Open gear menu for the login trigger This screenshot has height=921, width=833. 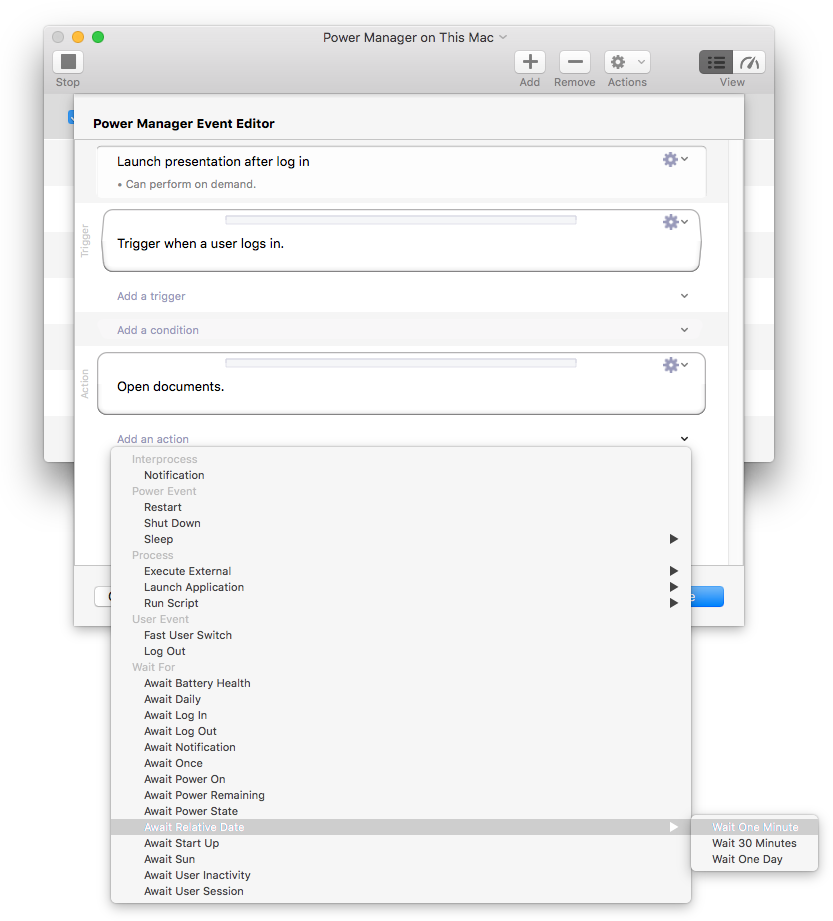pyautogui.click(x=675, y=221)
